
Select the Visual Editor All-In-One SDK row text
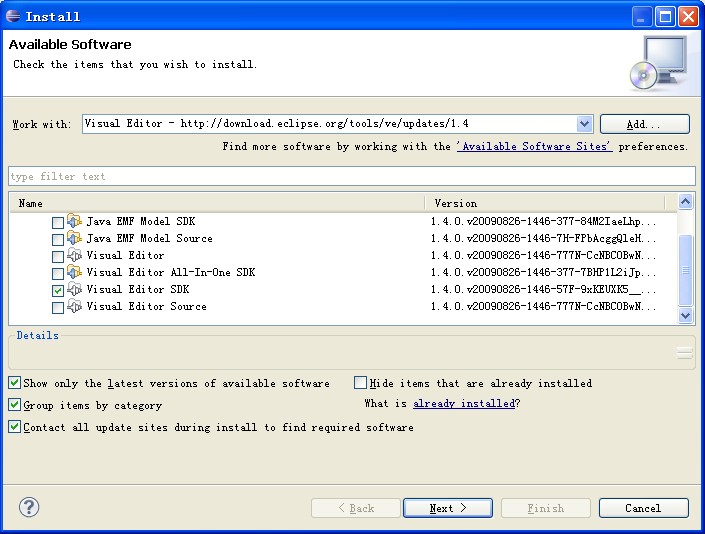pyautogui.click(x=171, y=272)
